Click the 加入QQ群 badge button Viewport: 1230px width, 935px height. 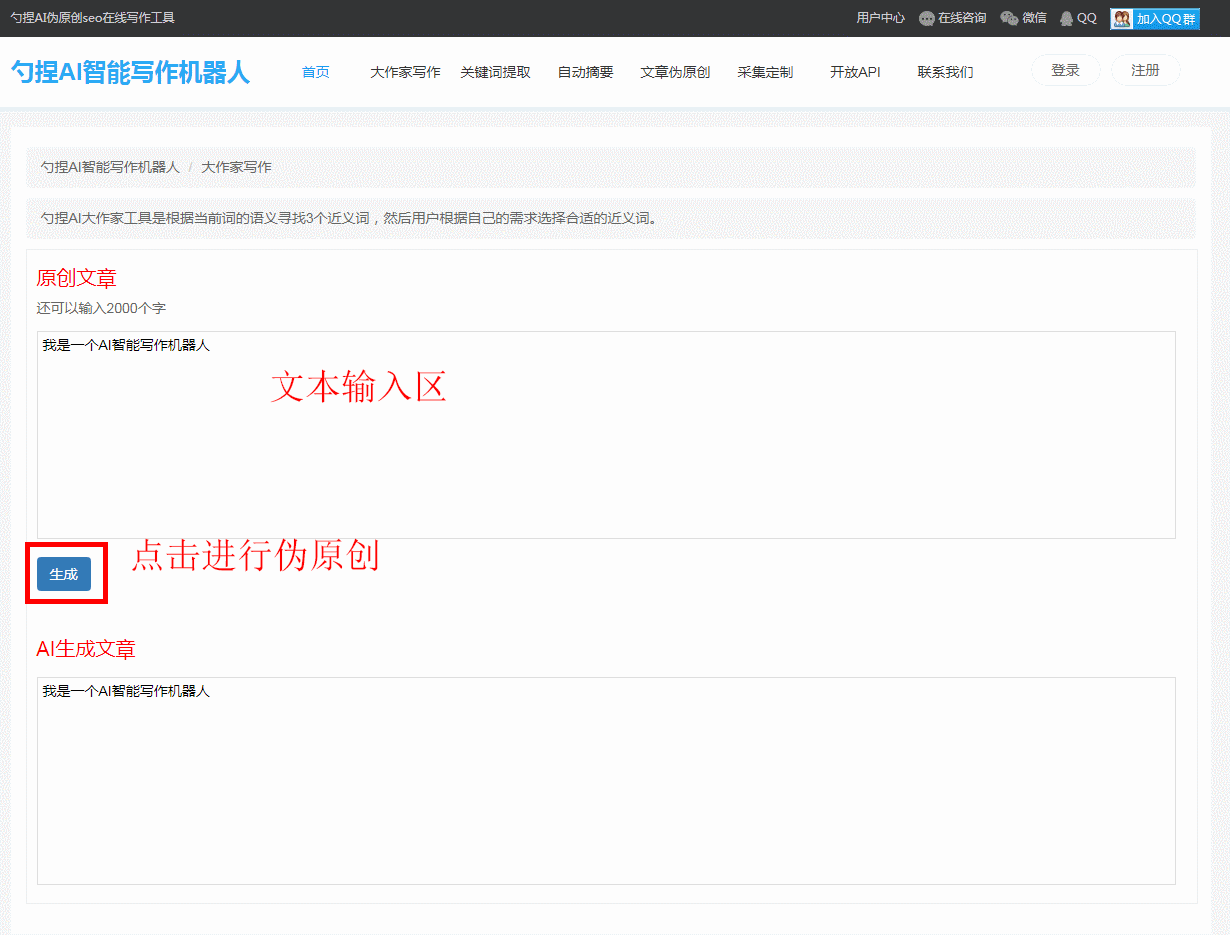1154,18
